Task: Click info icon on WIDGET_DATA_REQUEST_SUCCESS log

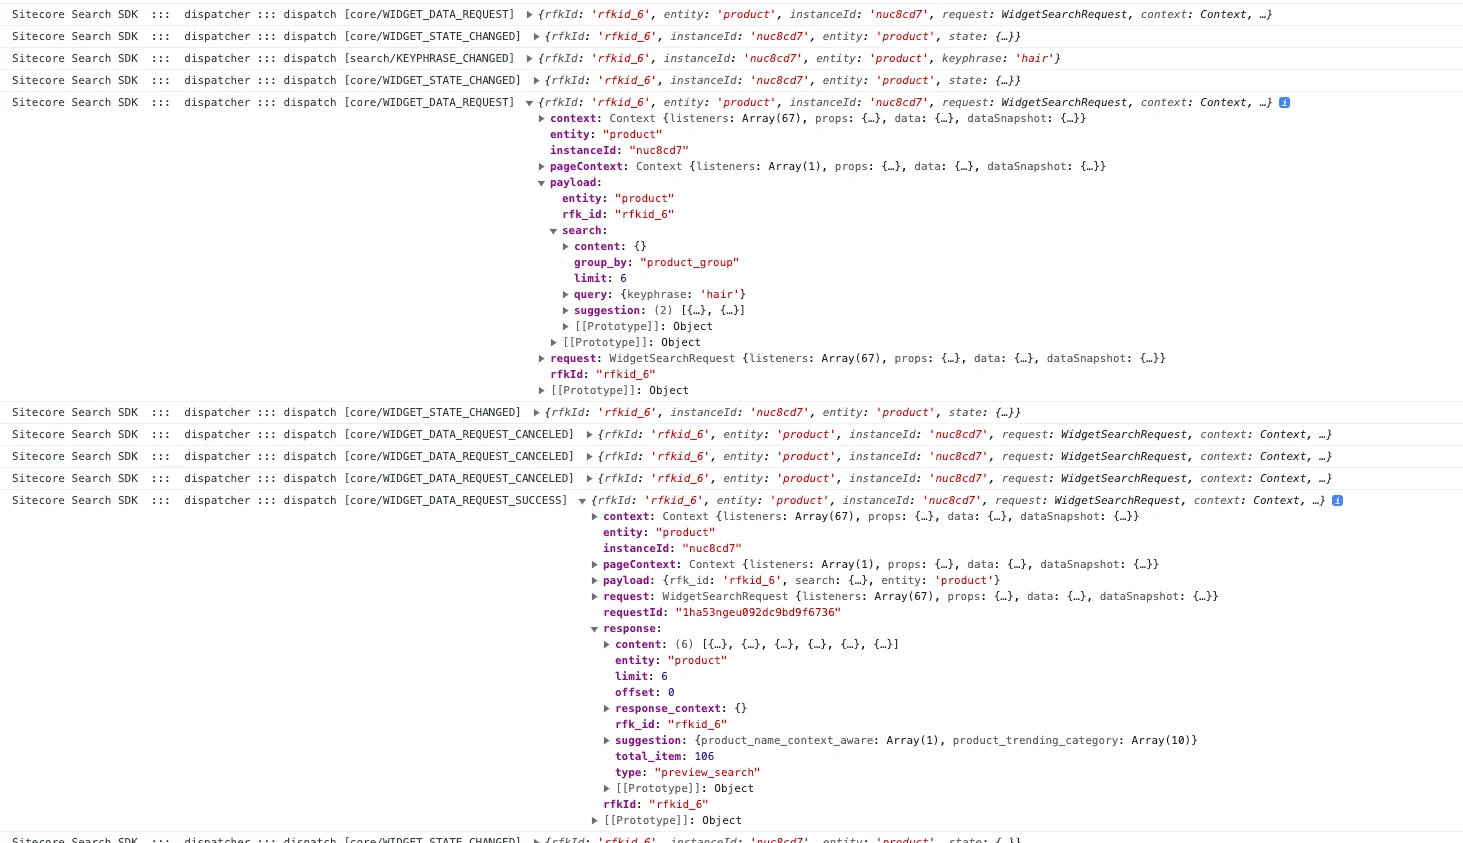Action: (x=1337, y=501)
